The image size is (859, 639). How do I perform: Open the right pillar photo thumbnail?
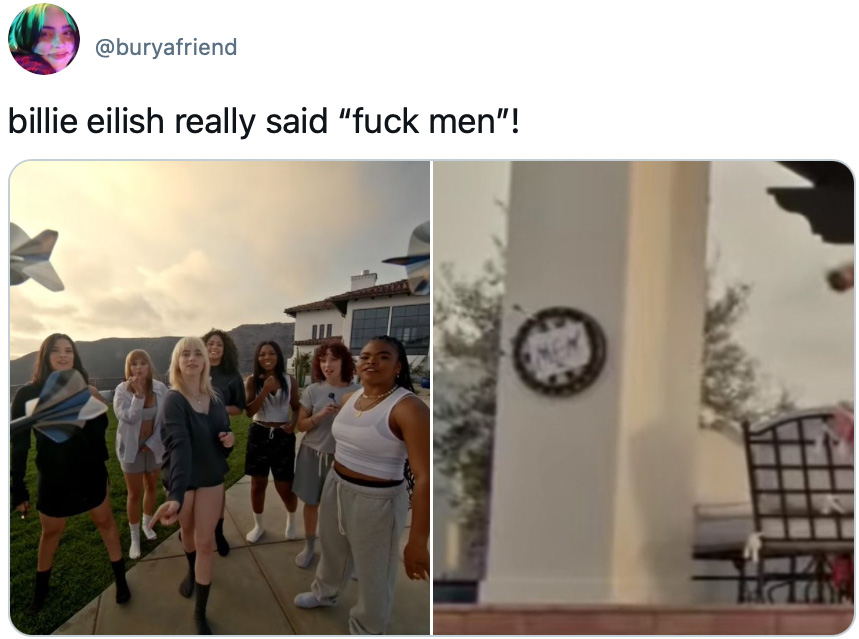tap(644, 397)
